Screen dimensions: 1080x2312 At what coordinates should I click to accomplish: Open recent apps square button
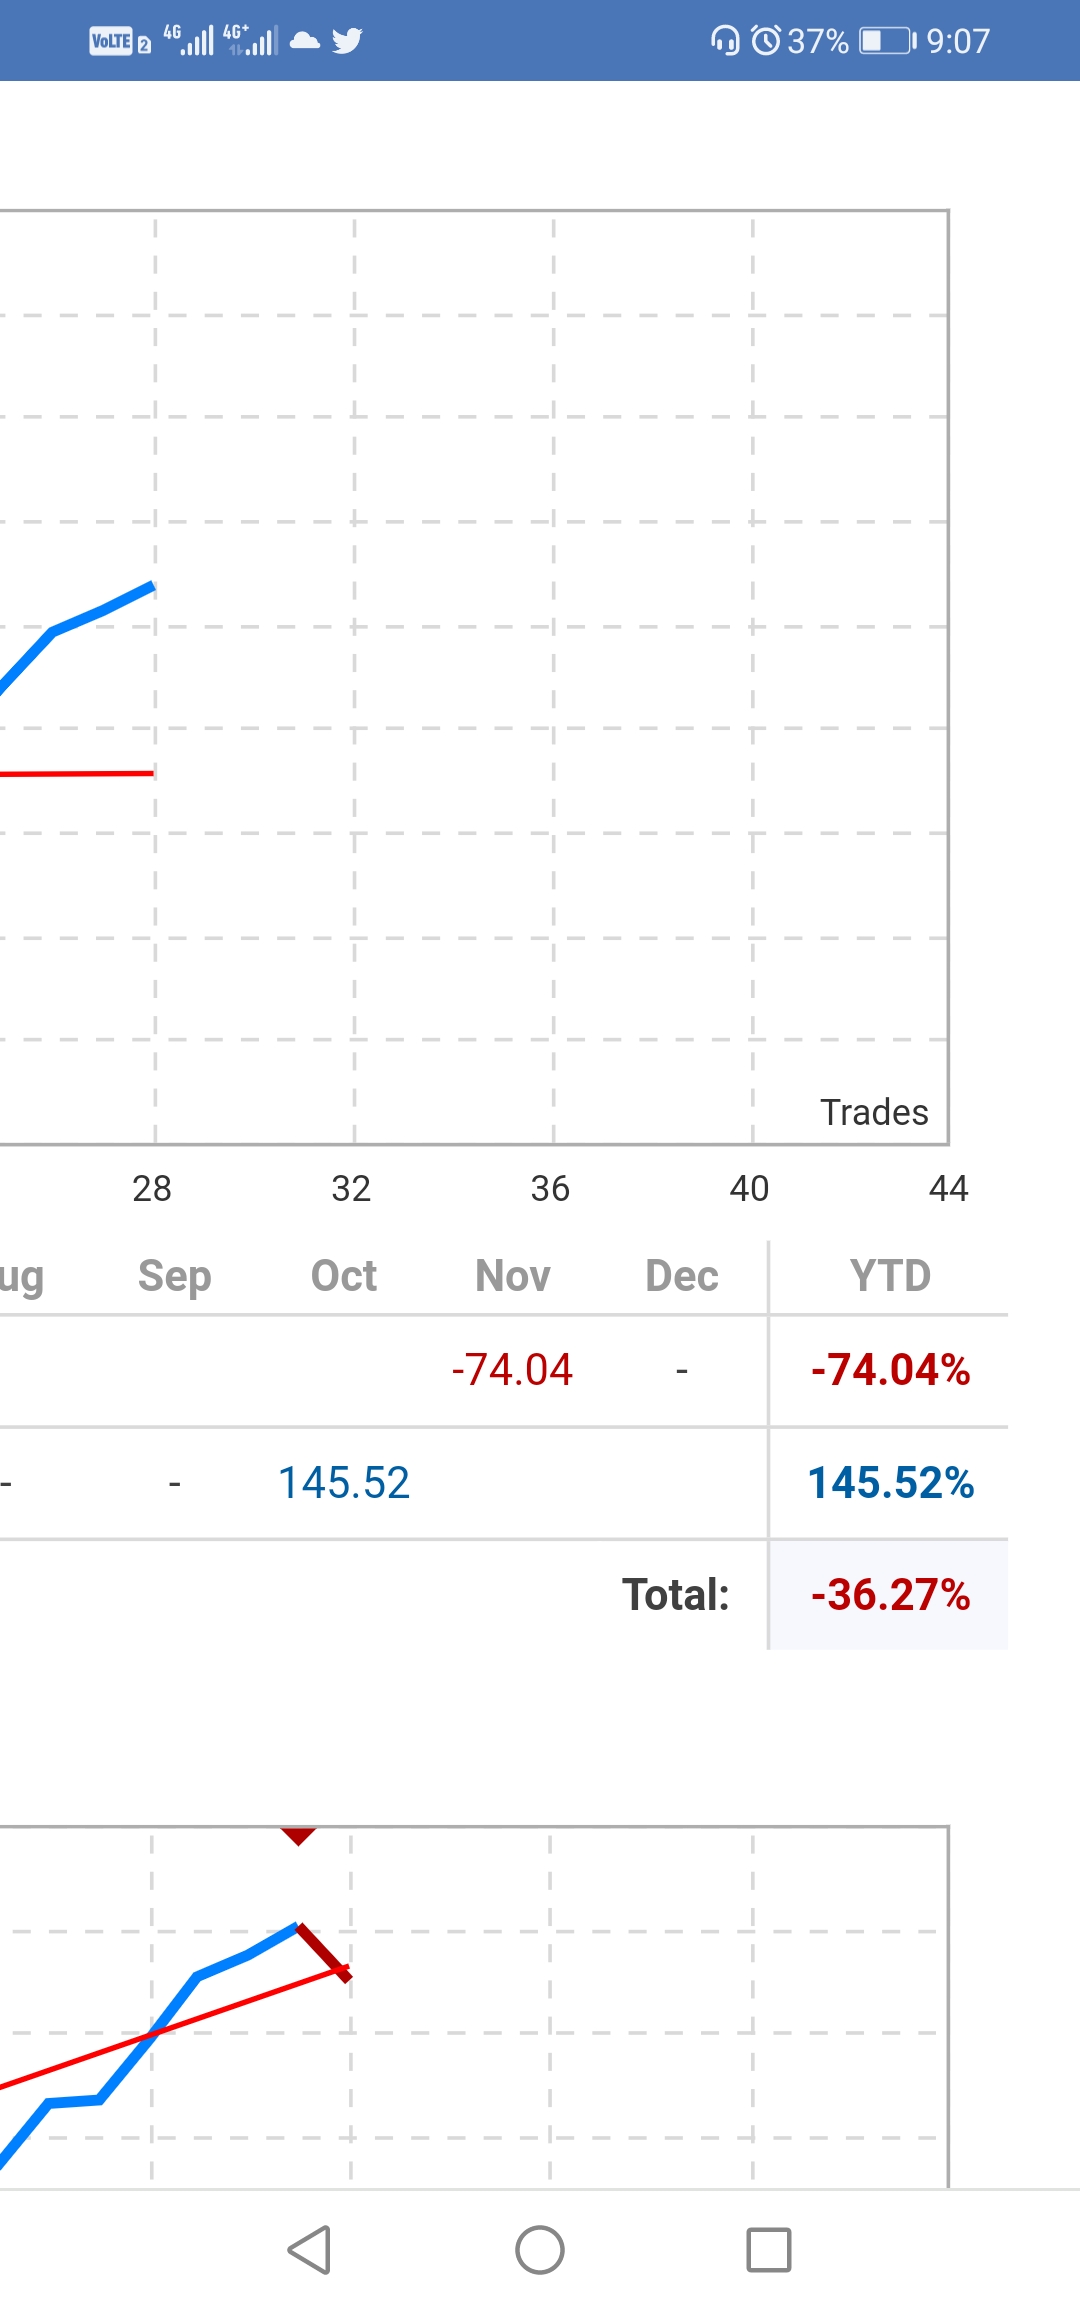[x=769, y=2250]
